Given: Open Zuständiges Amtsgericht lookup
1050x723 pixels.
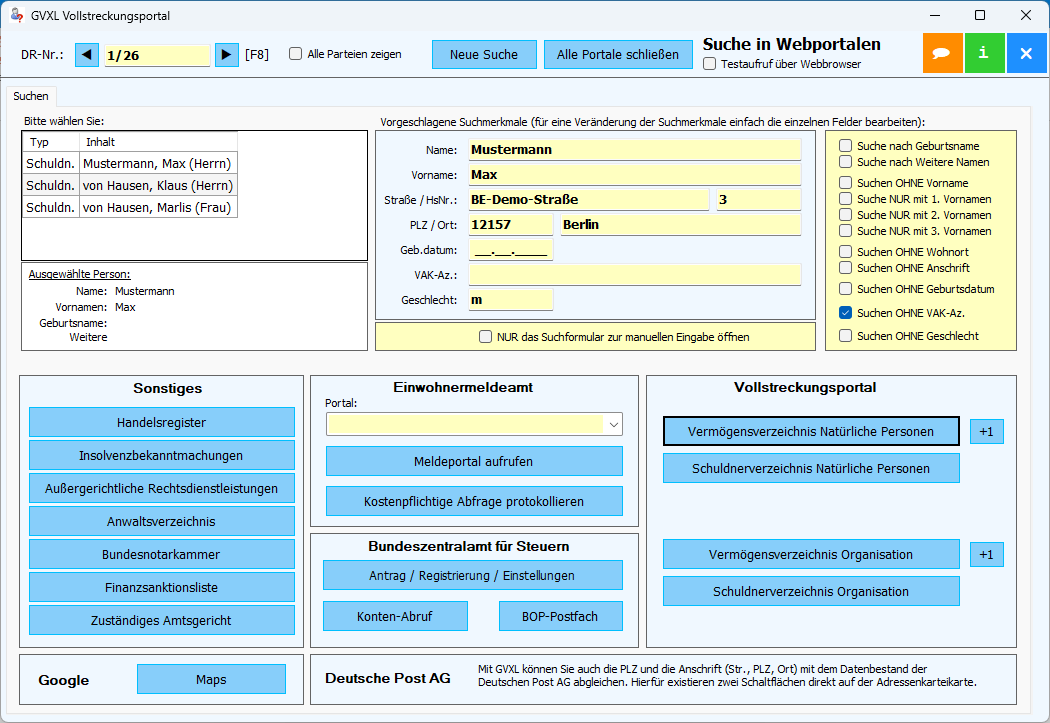Looking at the screenshot, I should tap(161, 621).
